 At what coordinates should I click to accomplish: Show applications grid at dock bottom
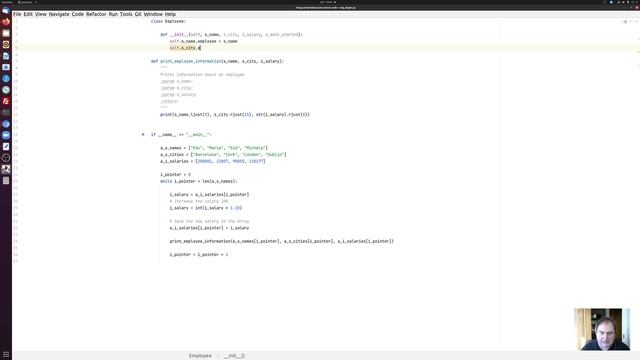click(x=6, y=355)
